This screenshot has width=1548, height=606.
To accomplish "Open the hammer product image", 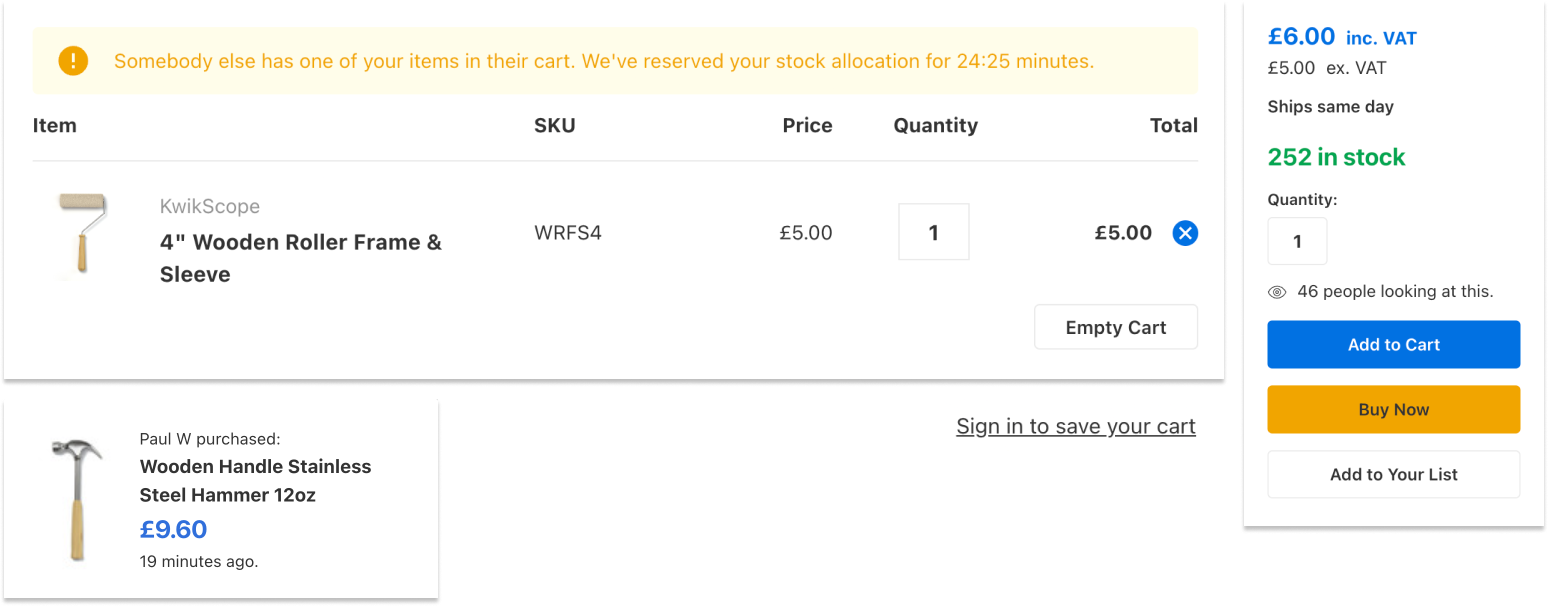I will point(77,499).
